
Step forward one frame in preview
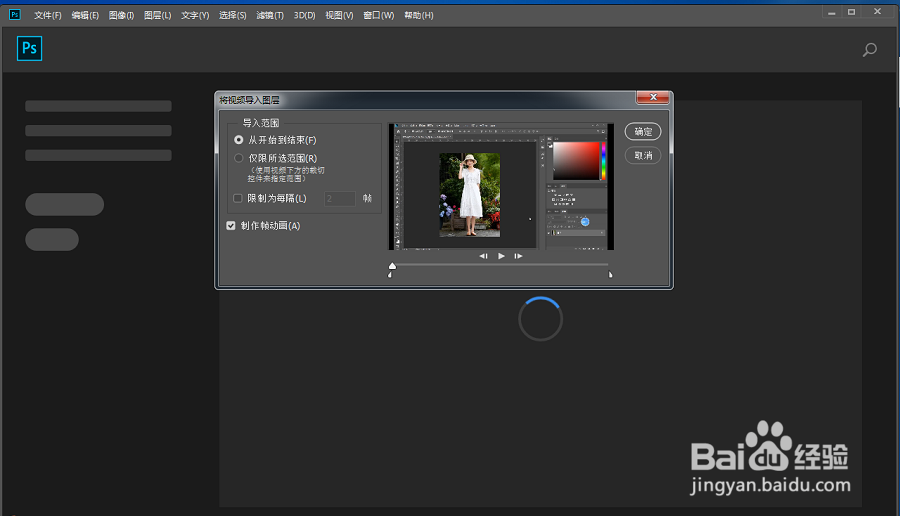tap(518, 256)
